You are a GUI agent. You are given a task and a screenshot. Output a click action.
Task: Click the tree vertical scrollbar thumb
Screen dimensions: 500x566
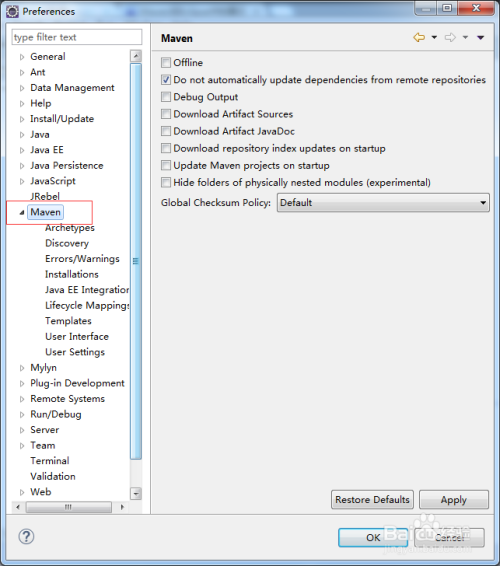pyautogui.click(x=136, y=261)
